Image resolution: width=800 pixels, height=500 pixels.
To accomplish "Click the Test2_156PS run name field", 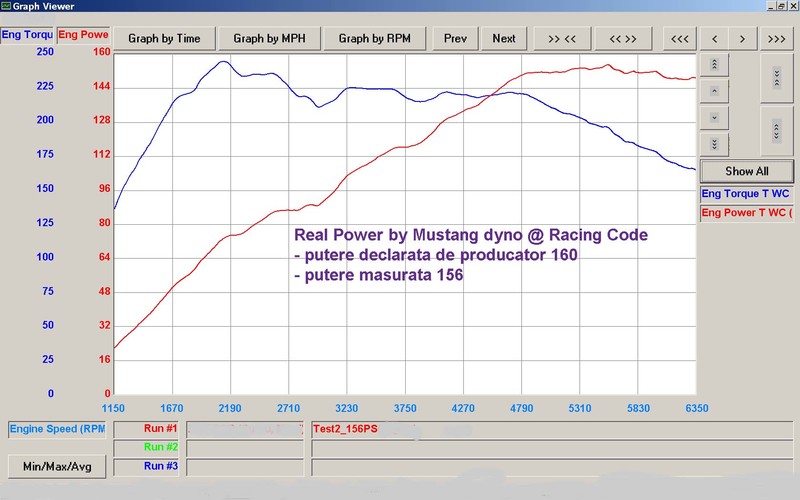I will pyautogui.click(x=552, y=430).
